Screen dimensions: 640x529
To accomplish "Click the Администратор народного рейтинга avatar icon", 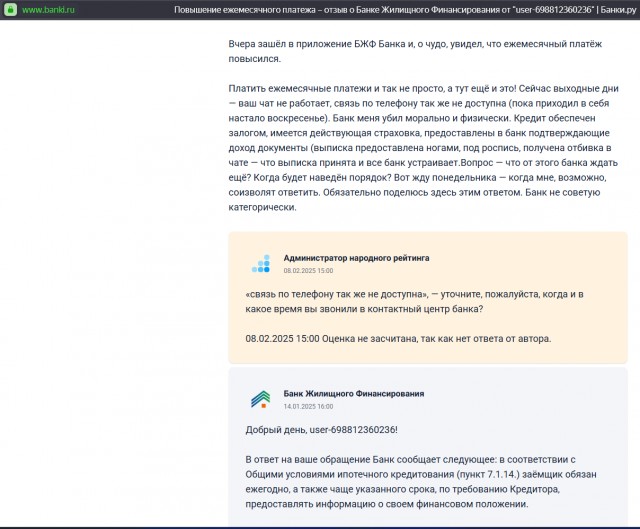I will pyautogui.click(x=261, y=263).
